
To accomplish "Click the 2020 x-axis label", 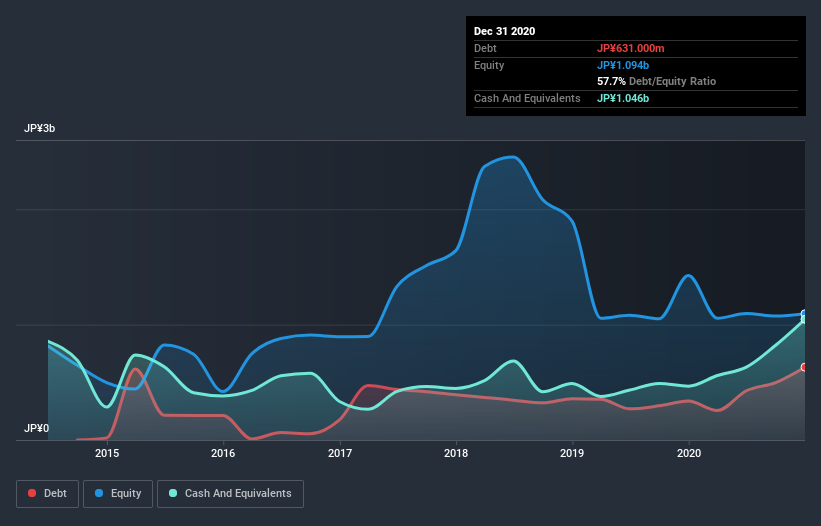I will point(689,453).
